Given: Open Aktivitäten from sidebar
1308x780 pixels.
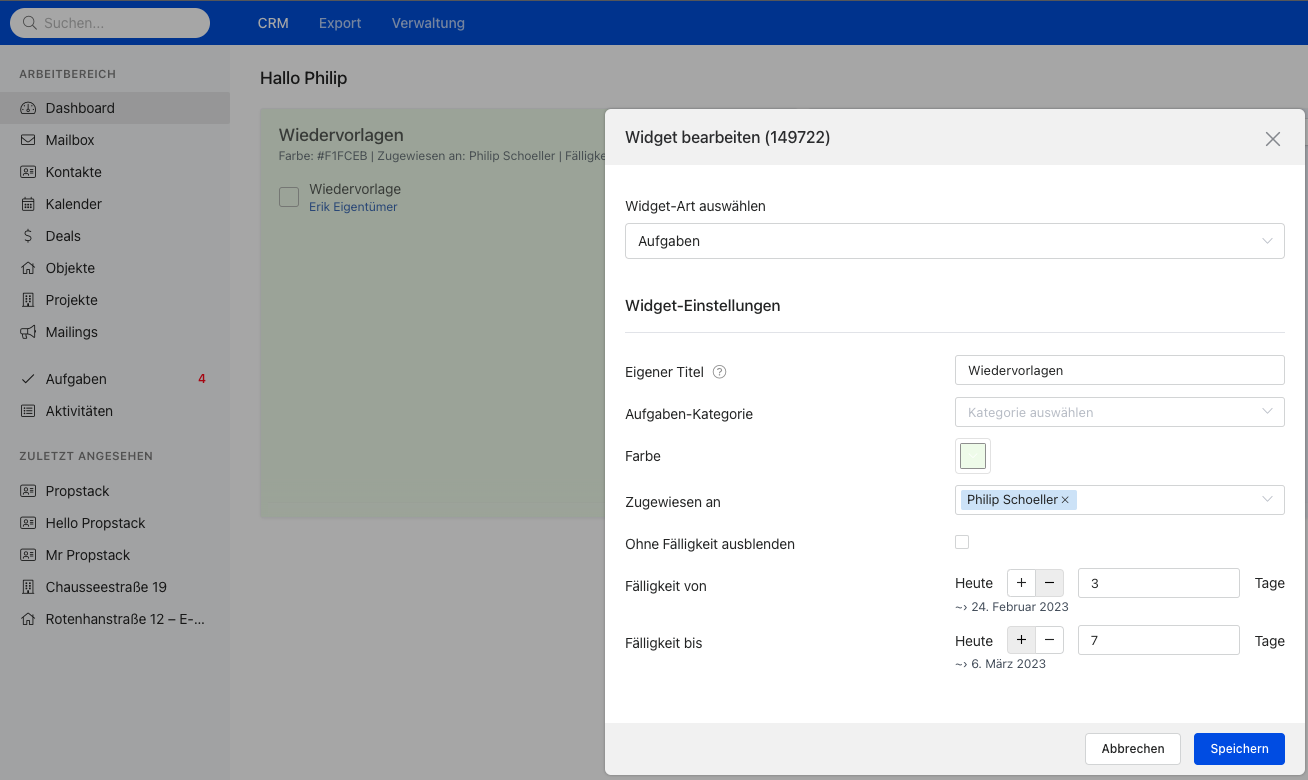Looking at the screenshot, I should point(115,411).
